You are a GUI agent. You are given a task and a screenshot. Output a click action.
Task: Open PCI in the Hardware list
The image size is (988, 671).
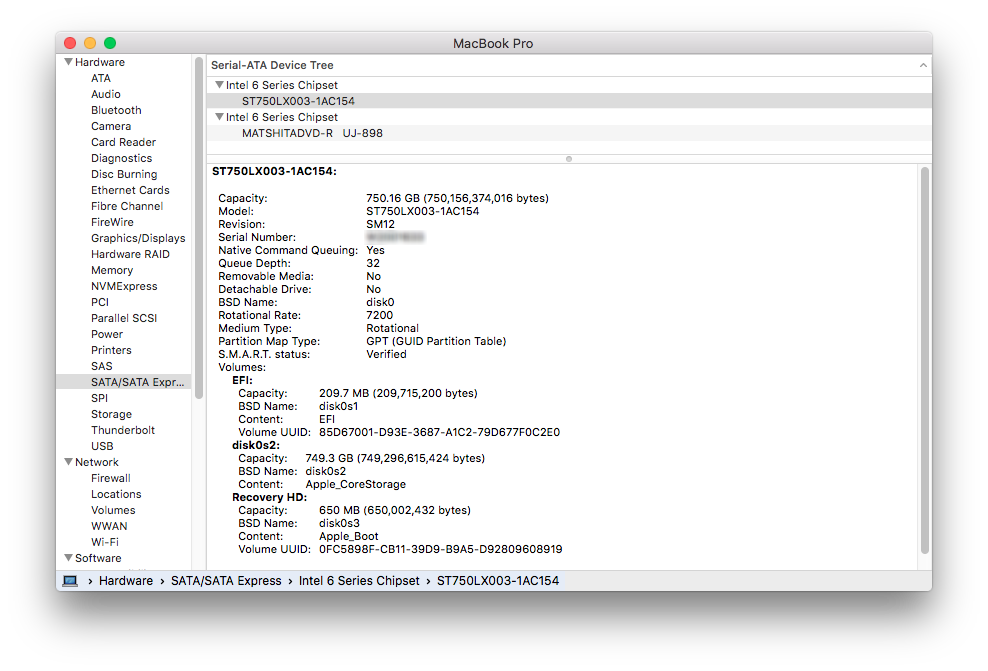click(x=100, y=302)
